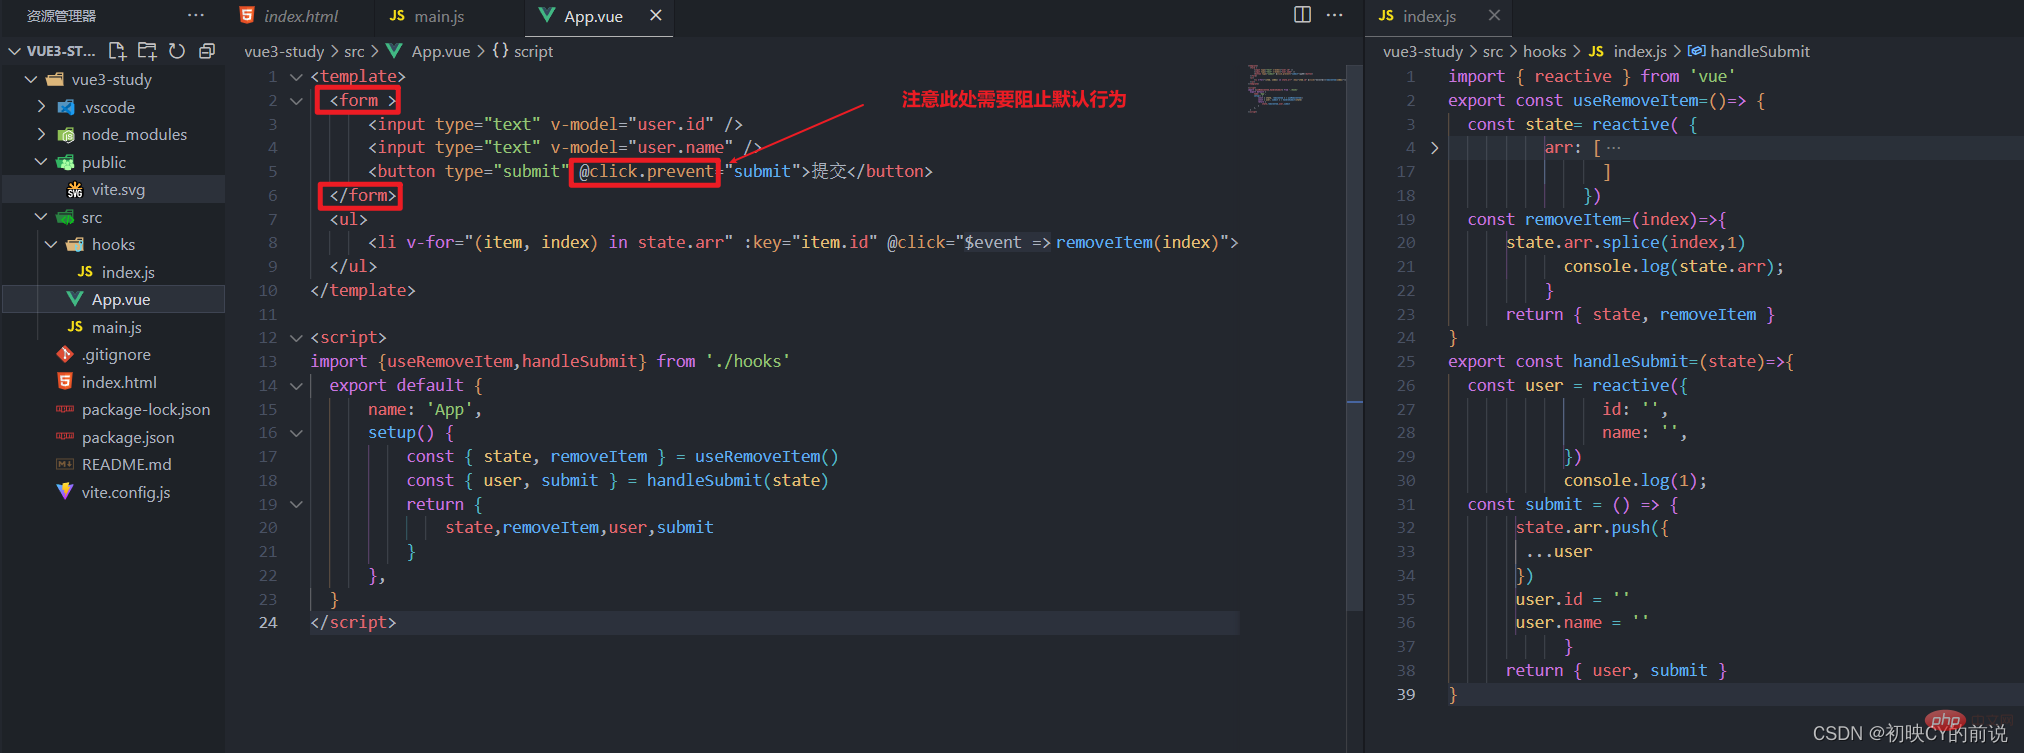2024x753 pixels.
Task: Click src breadcrumb in left editor
Action: [x=354, y=51]
